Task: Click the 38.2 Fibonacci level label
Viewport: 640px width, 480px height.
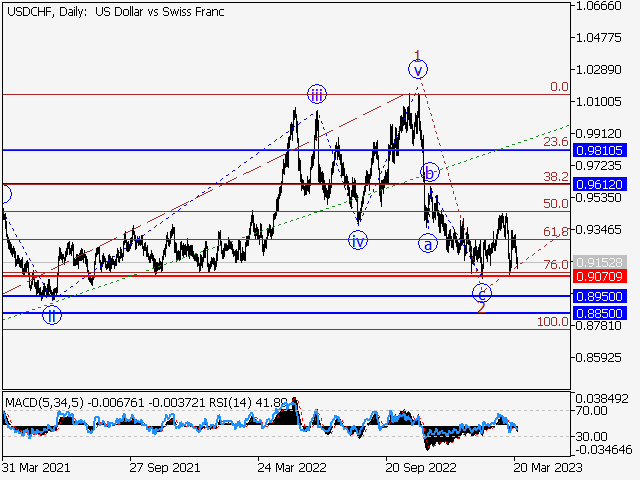Action: 556,176
